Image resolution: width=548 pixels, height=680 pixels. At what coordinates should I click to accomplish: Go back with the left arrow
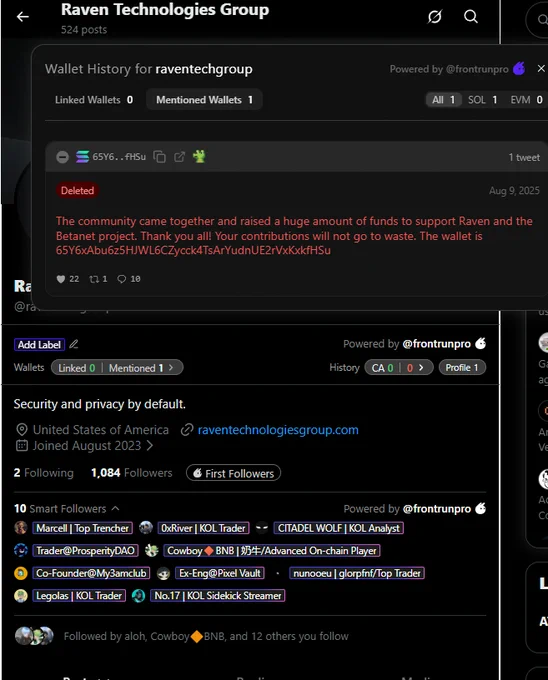tap(23, 16)
